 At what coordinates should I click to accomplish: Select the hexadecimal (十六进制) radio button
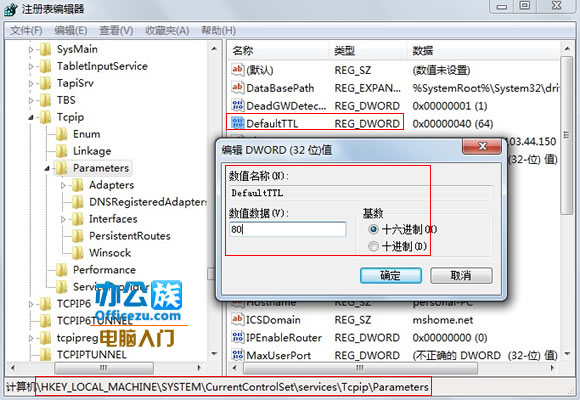(373, 229)
